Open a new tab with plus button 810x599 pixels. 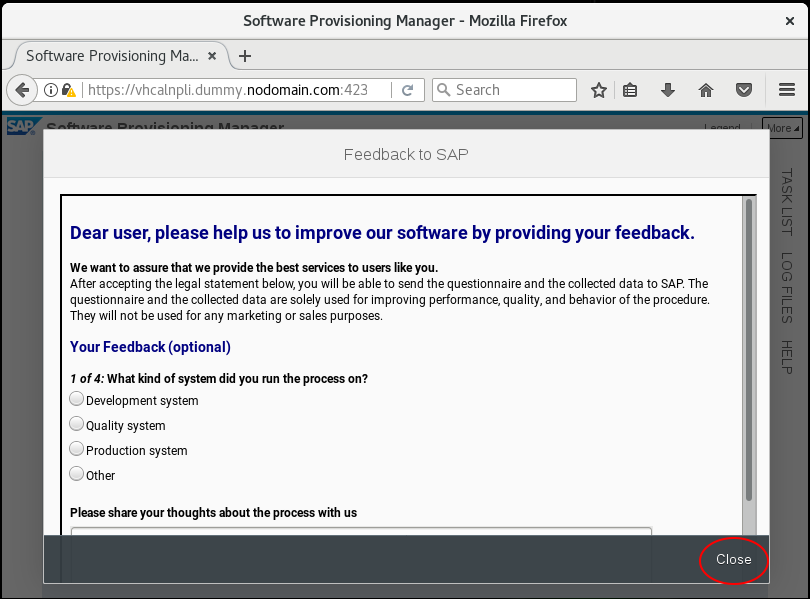(245, 56)
